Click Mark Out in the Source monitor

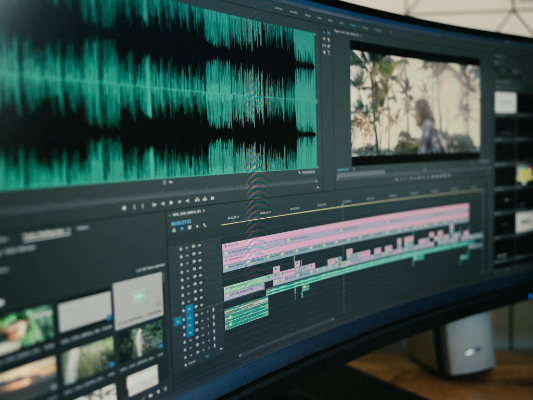(142, 206)
